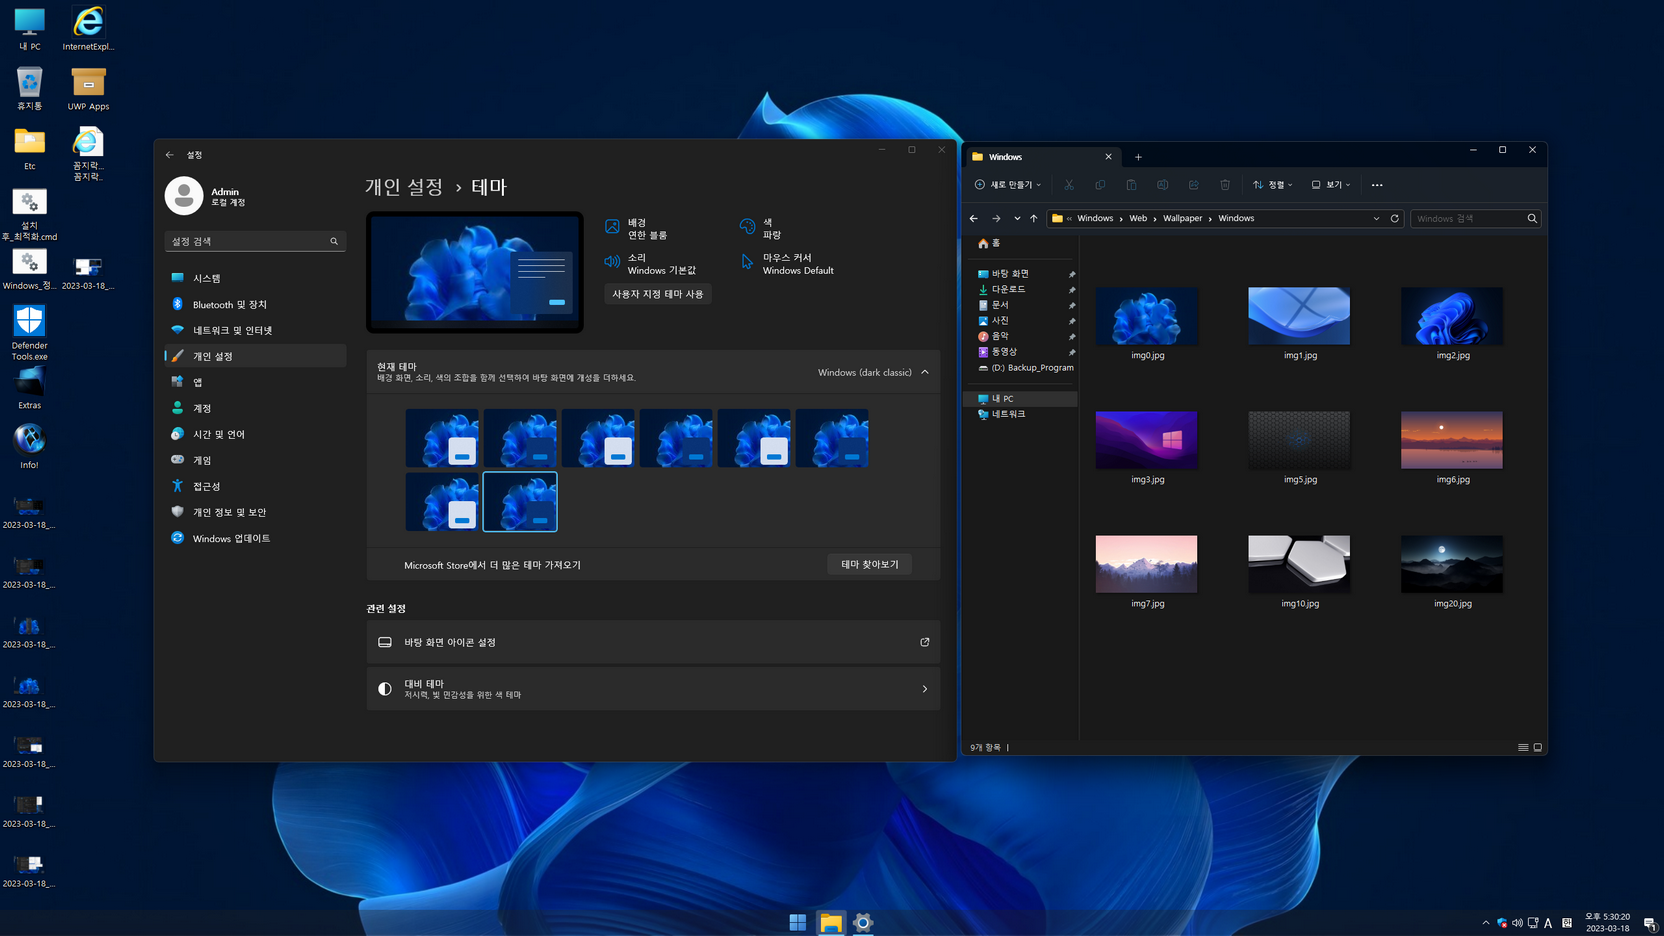The image size is (1664, 936).
Task: Open Start menu on taskbar
Action: click(x=798, y=922)
